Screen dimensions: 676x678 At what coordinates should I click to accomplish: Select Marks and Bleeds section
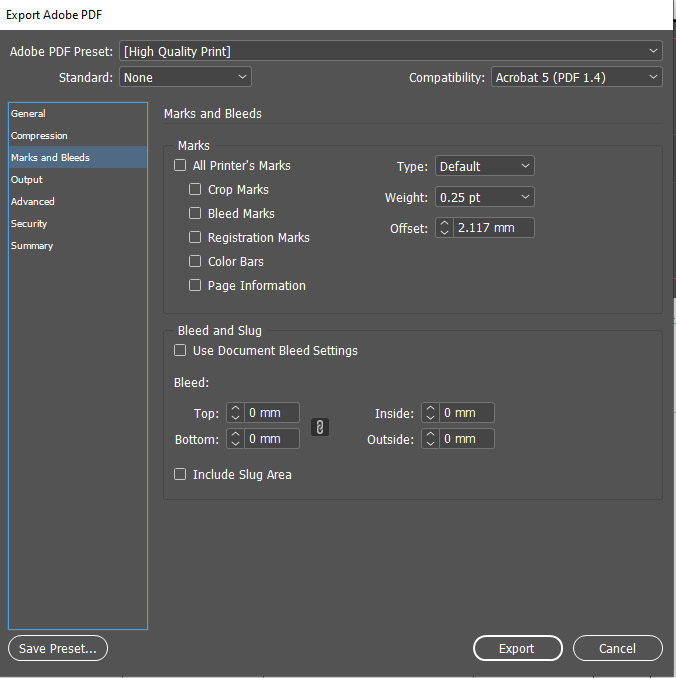coord(78,157)
